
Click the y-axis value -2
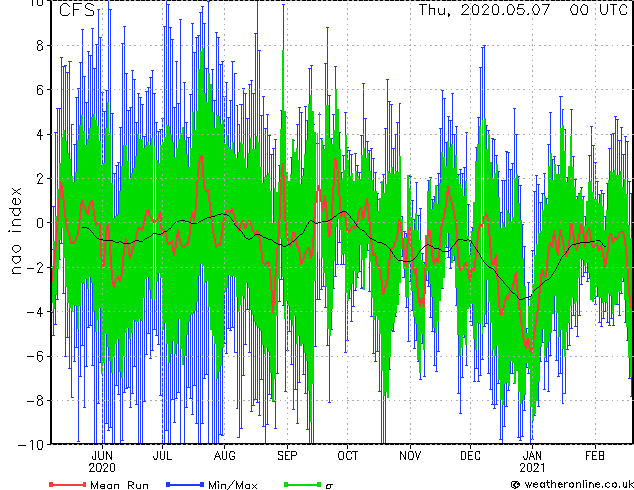click(35, 267)
